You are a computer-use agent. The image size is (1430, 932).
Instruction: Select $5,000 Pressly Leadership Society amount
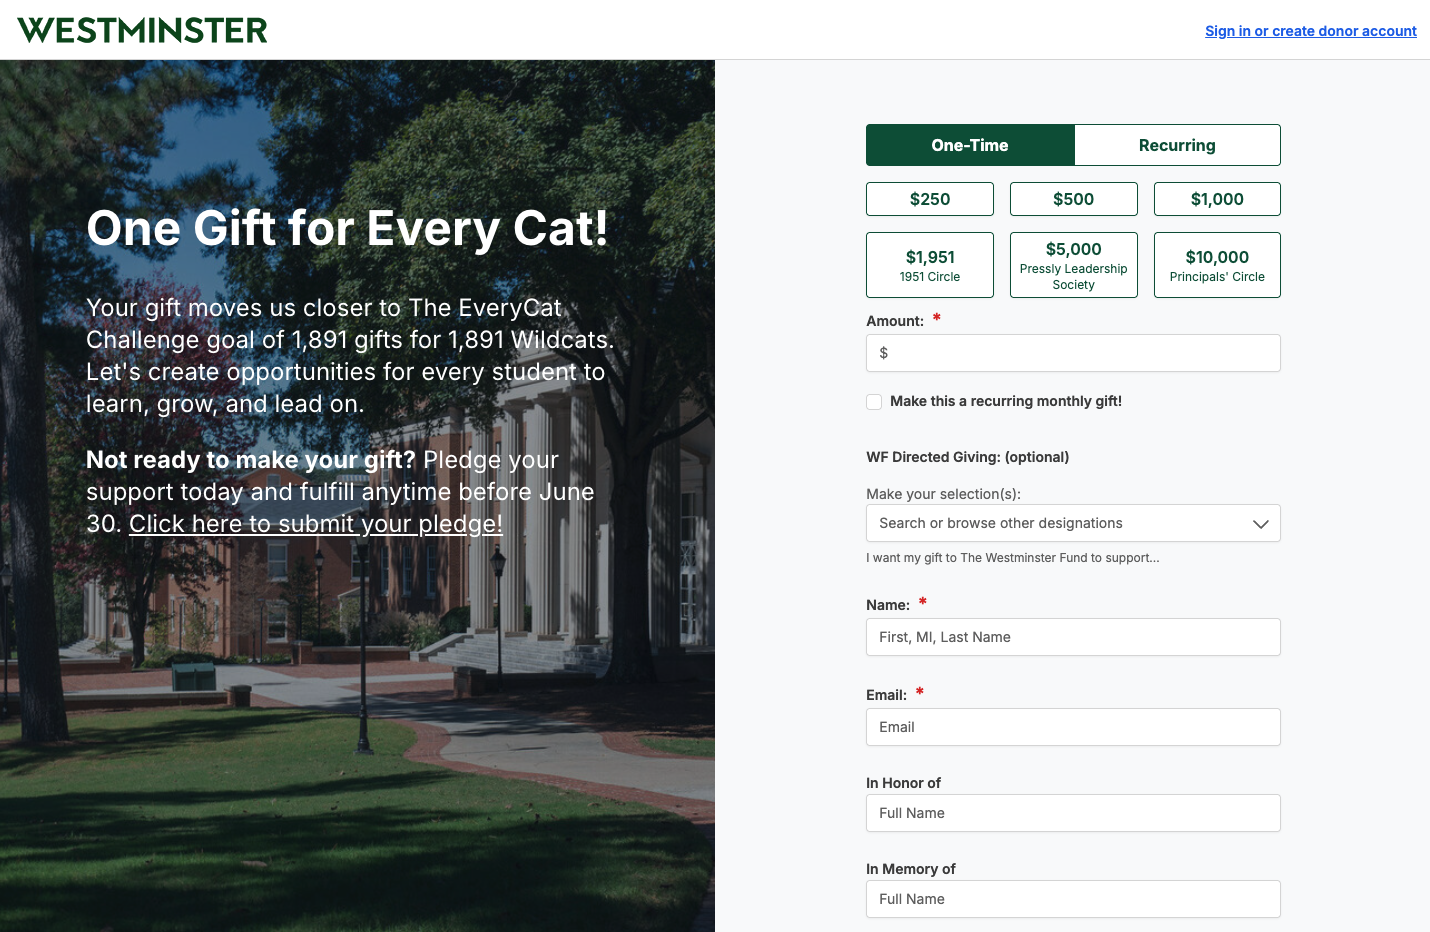coord(1074,265)
